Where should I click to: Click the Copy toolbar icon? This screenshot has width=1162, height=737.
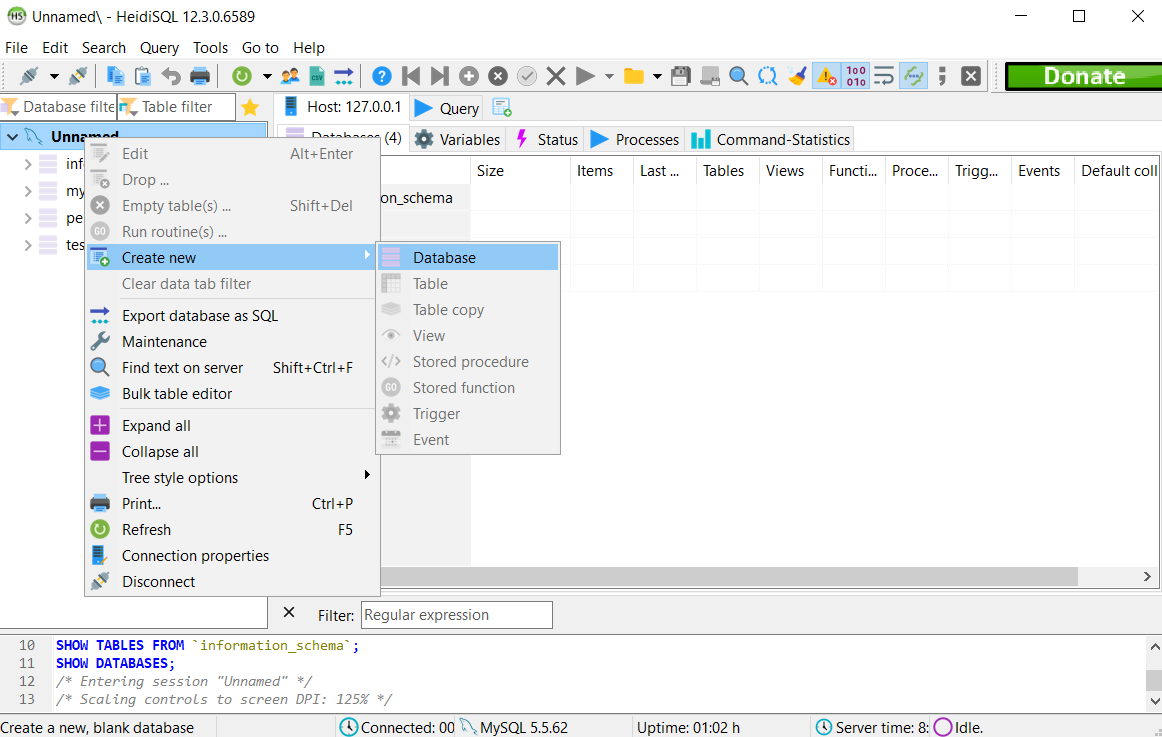pos(116,76)
